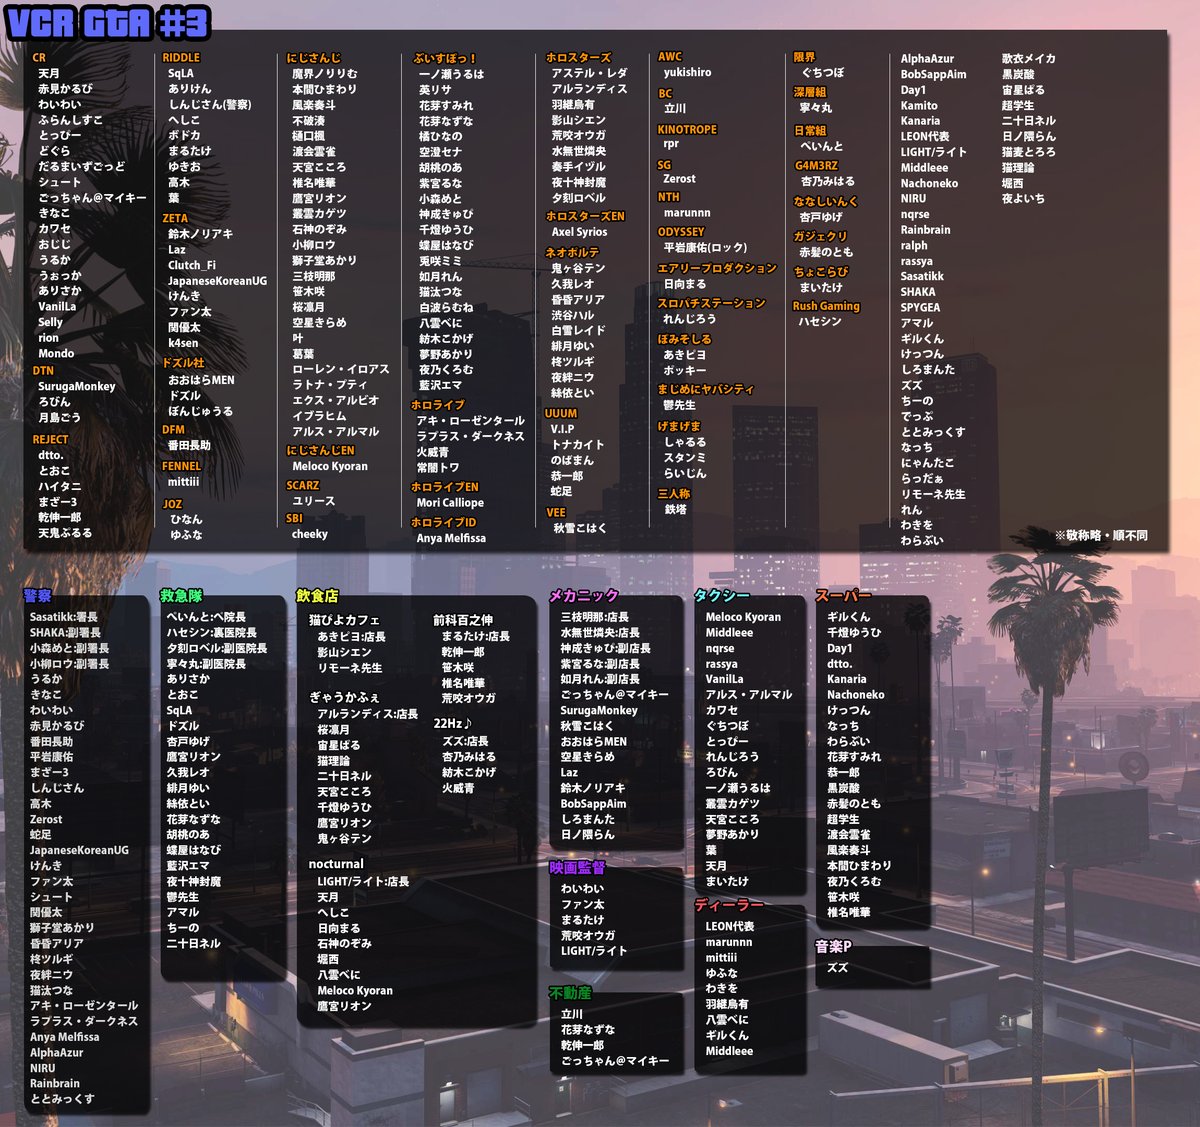This screenshot has height=1127, width=1200.
Task: Click the AWC group heading
Action: point(670,57)
